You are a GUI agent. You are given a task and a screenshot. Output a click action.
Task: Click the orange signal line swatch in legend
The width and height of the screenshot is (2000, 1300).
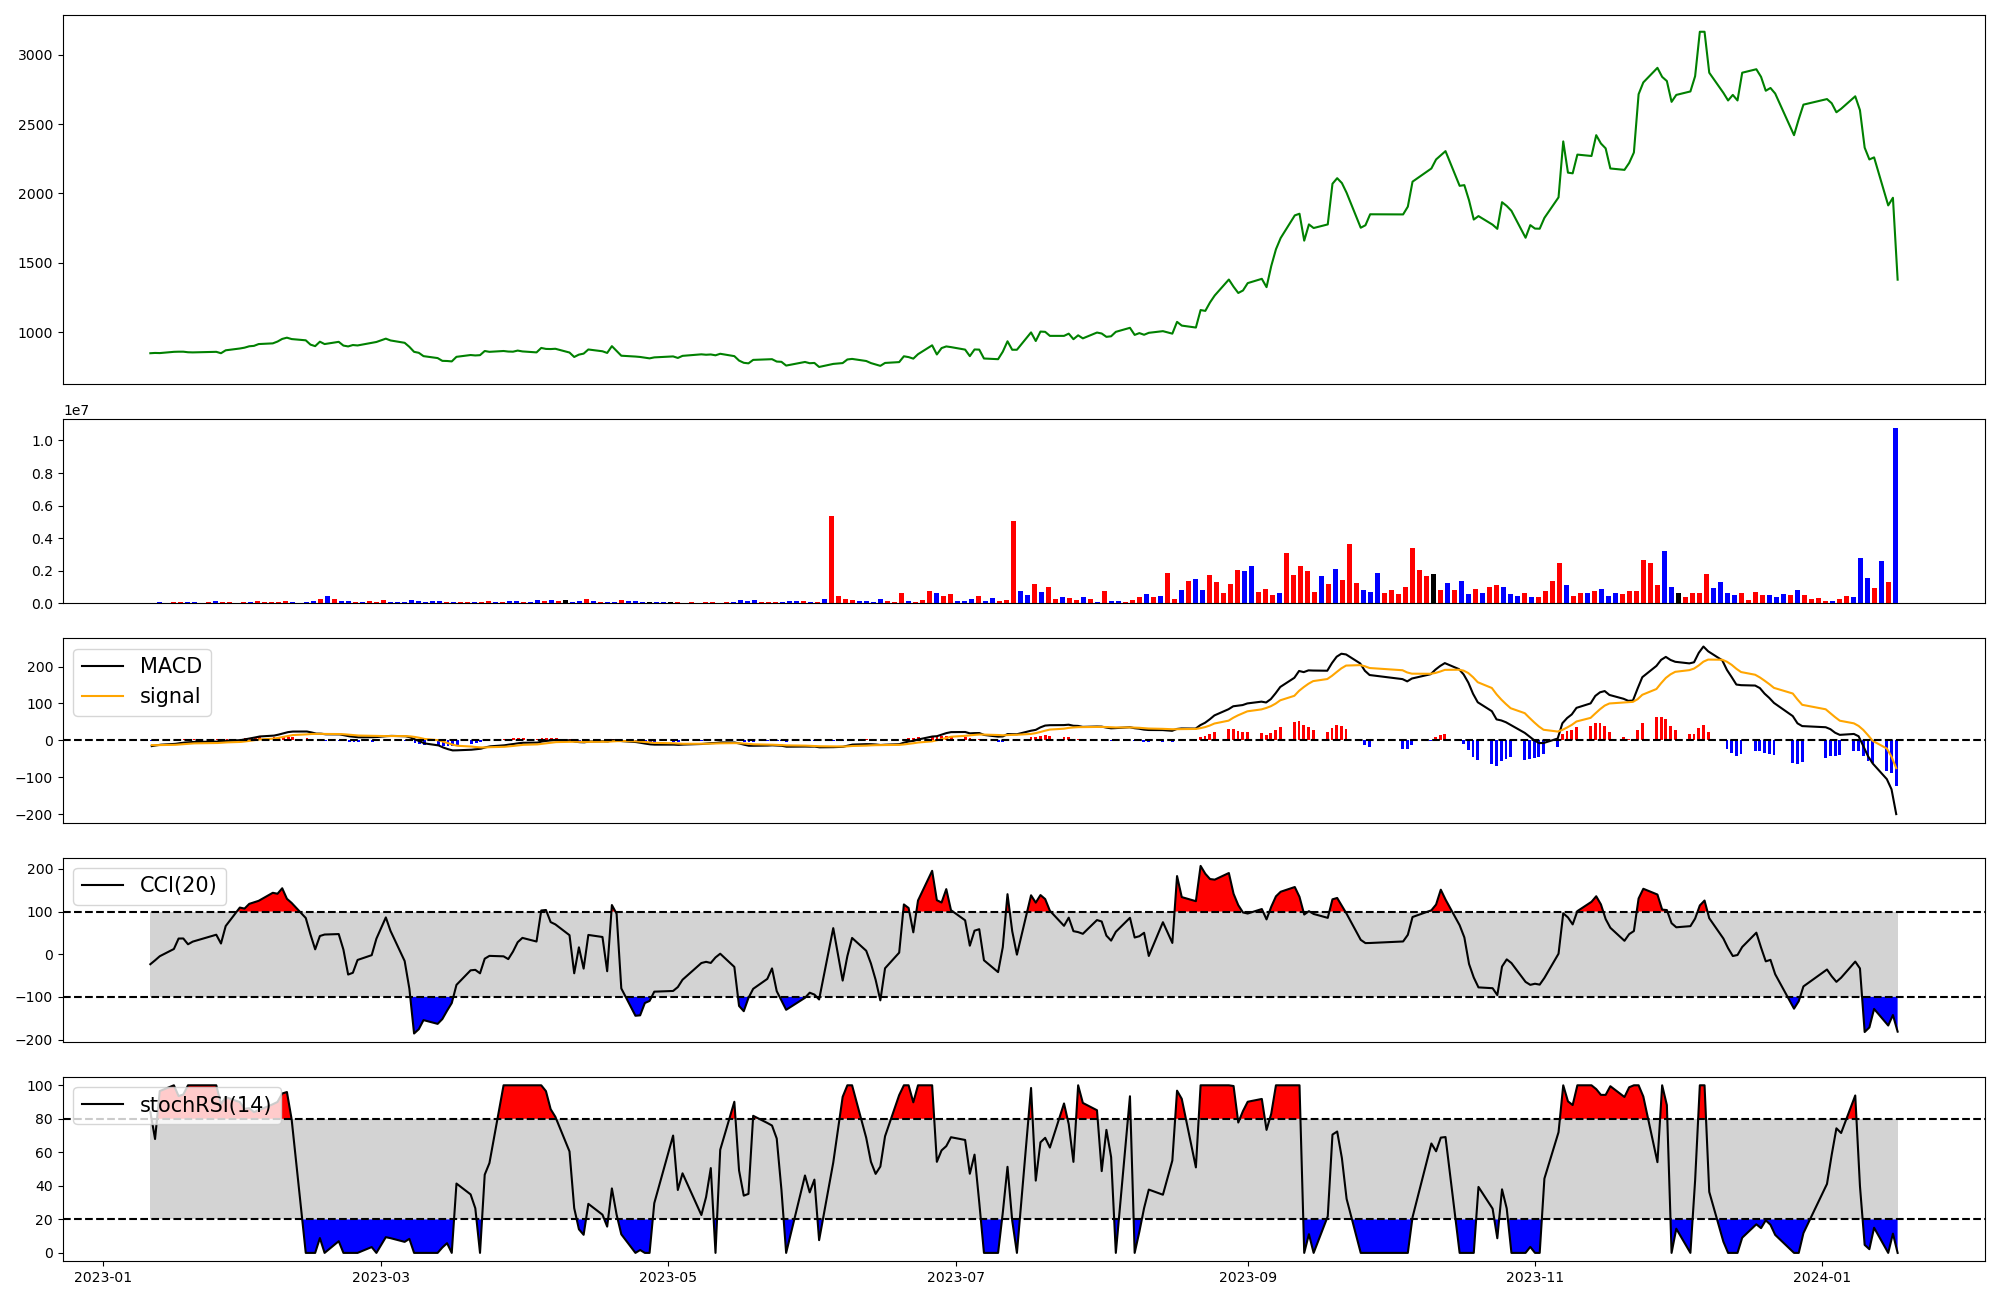tap(102, 696)
